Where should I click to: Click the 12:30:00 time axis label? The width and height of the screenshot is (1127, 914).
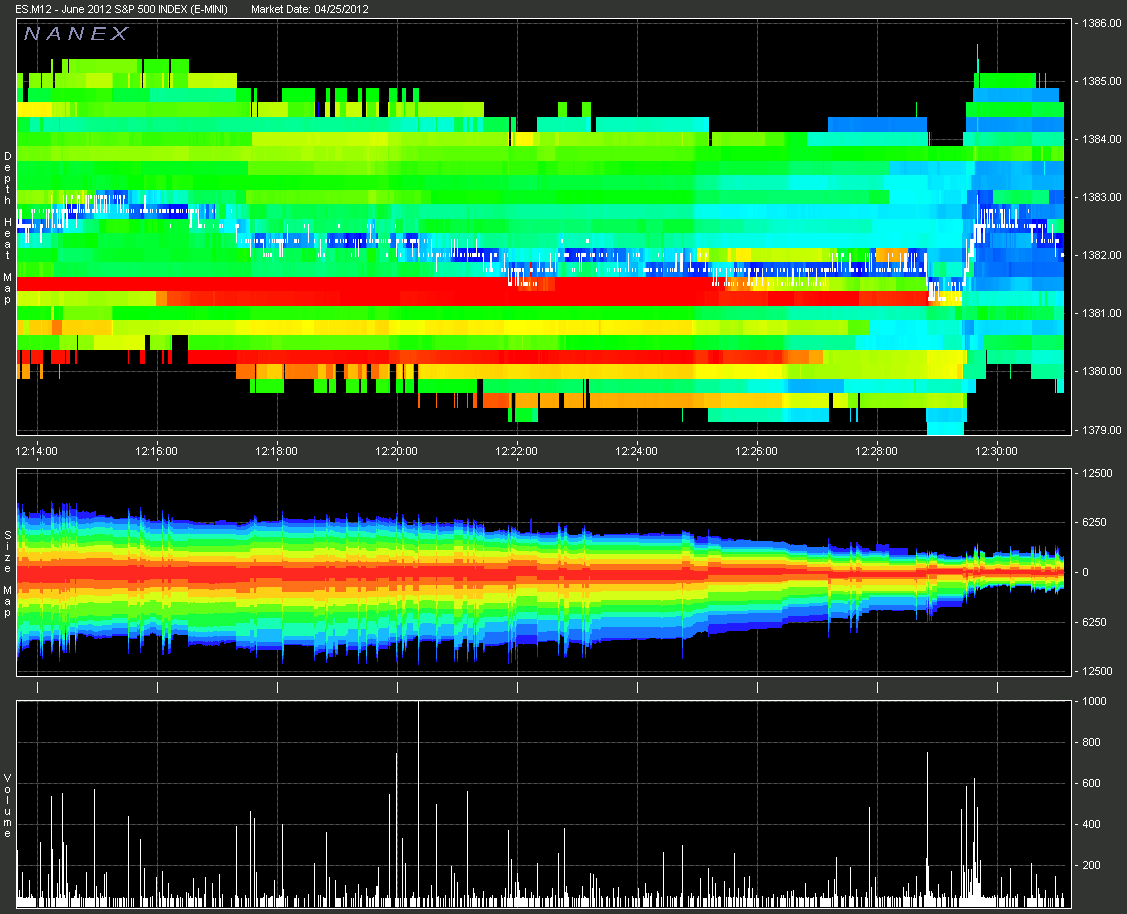point(996,451)
